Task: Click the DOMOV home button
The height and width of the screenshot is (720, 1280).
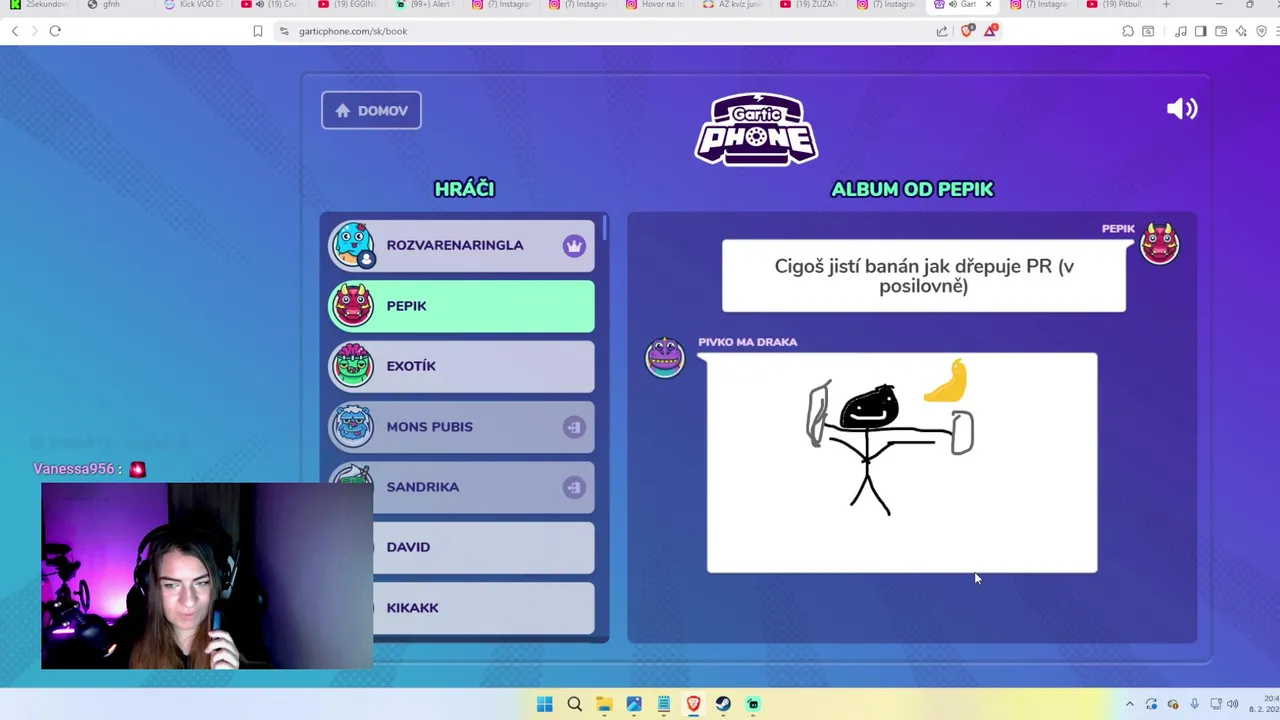Action: tap(371, 110)
